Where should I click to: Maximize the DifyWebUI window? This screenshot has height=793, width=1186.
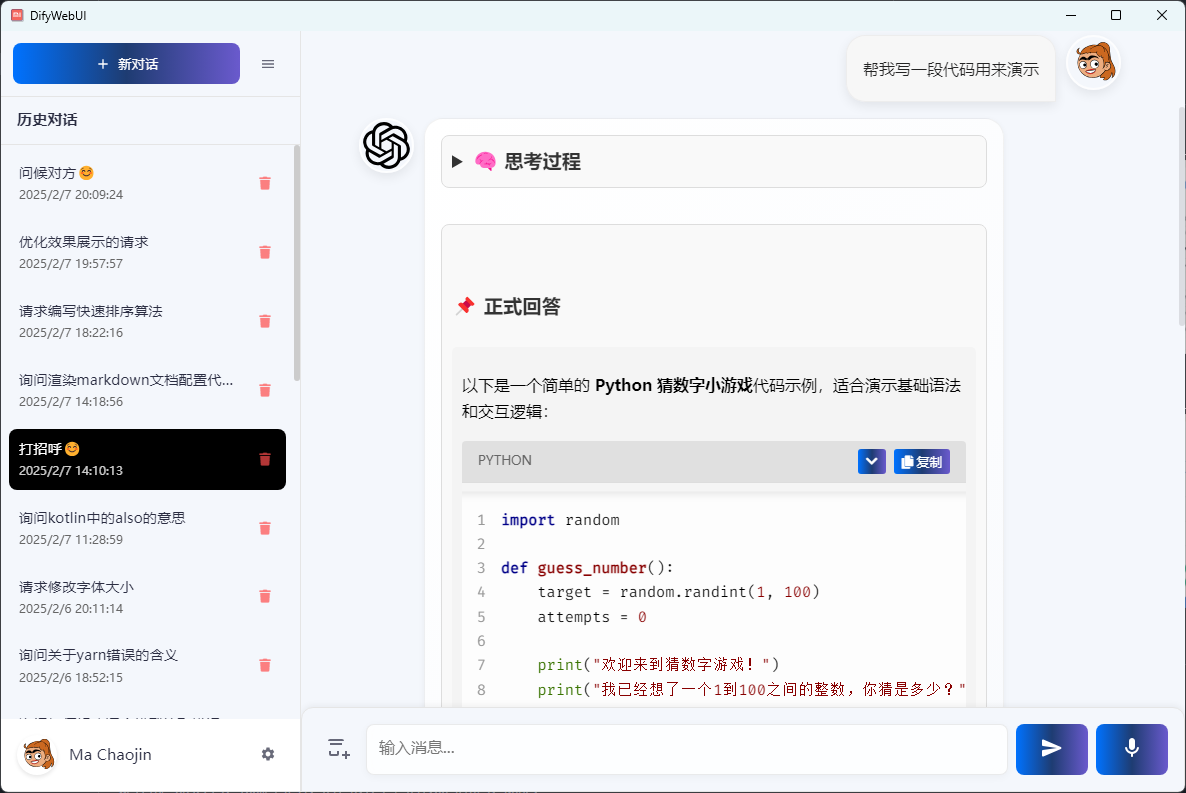[1116, 15]
